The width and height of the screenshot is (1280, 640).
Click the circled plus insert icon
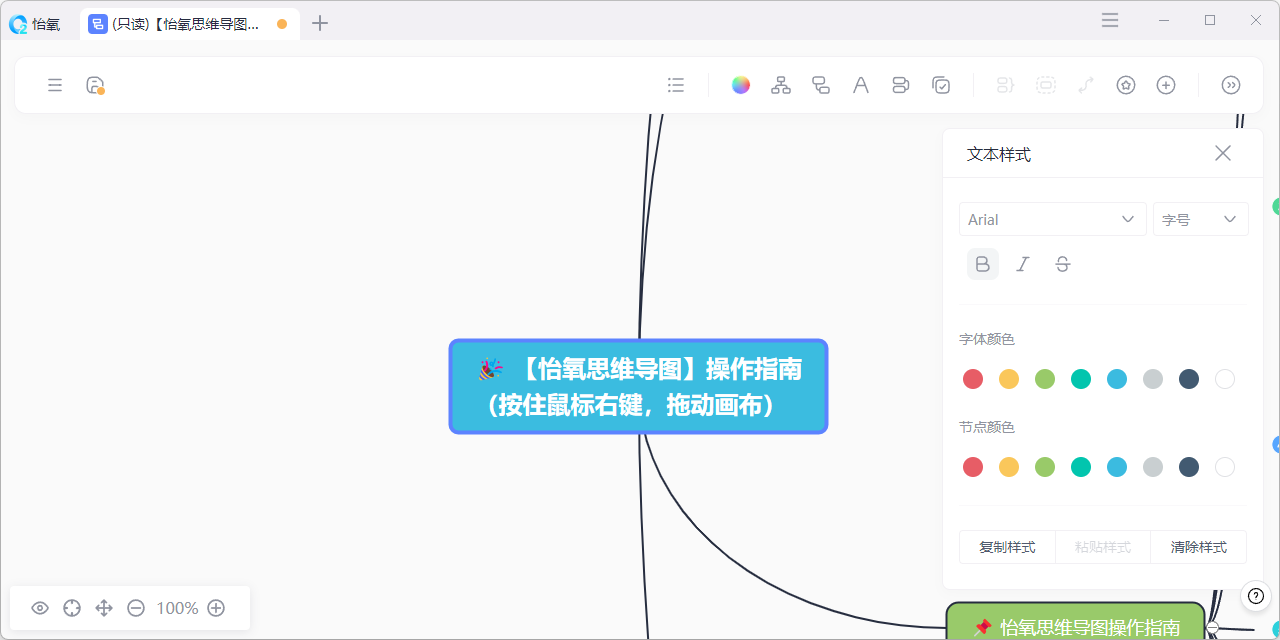(1166, 85)
